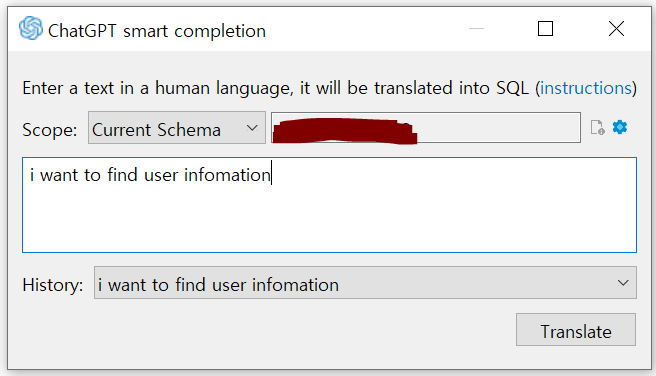
Task: Click the grayed-out document custom-scope icon
Action: [597, 128]
